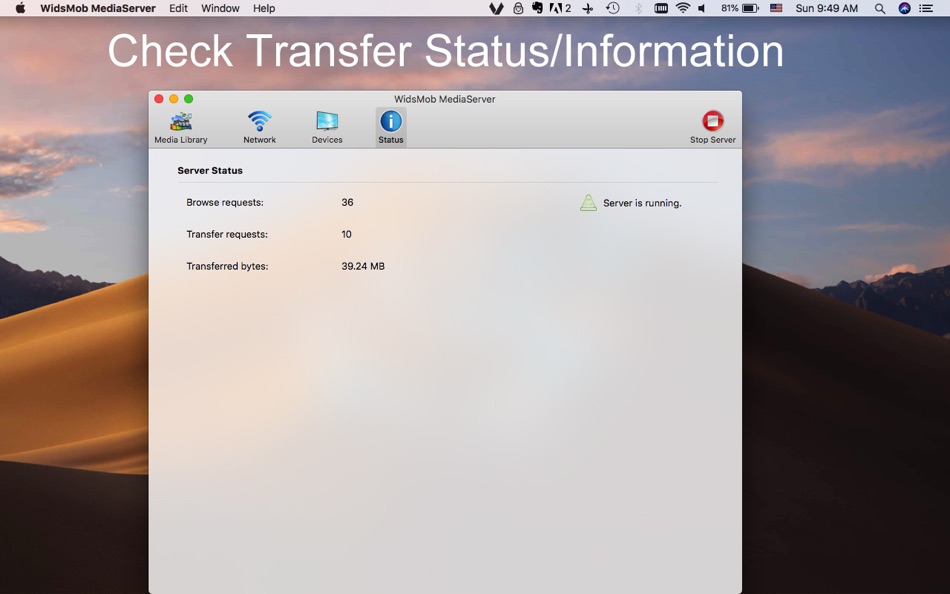This screenshot has width=950, height=594.
Task: Open Spotlight search magnifier icon
Action: coord(880,8)
